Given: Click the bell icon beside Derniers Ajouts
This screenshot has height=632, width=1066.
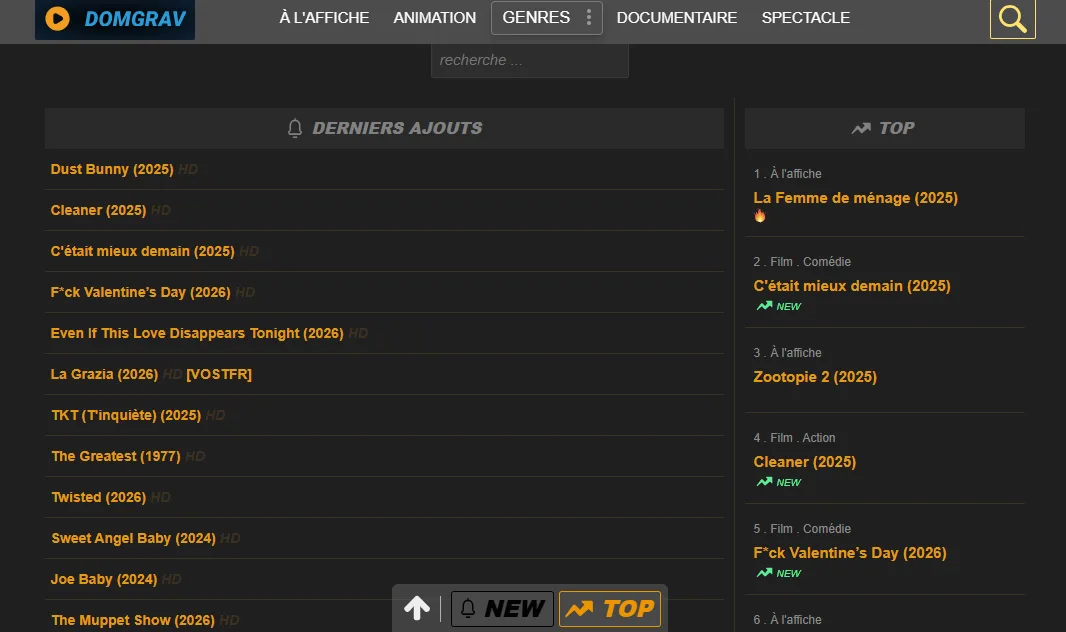Looking at the screenshot, I should [295, 128].
